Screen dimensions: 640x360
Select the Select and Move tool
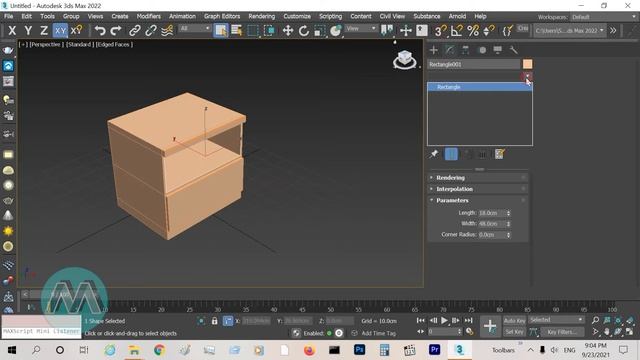pyautogui.click(x=288, y=31)
